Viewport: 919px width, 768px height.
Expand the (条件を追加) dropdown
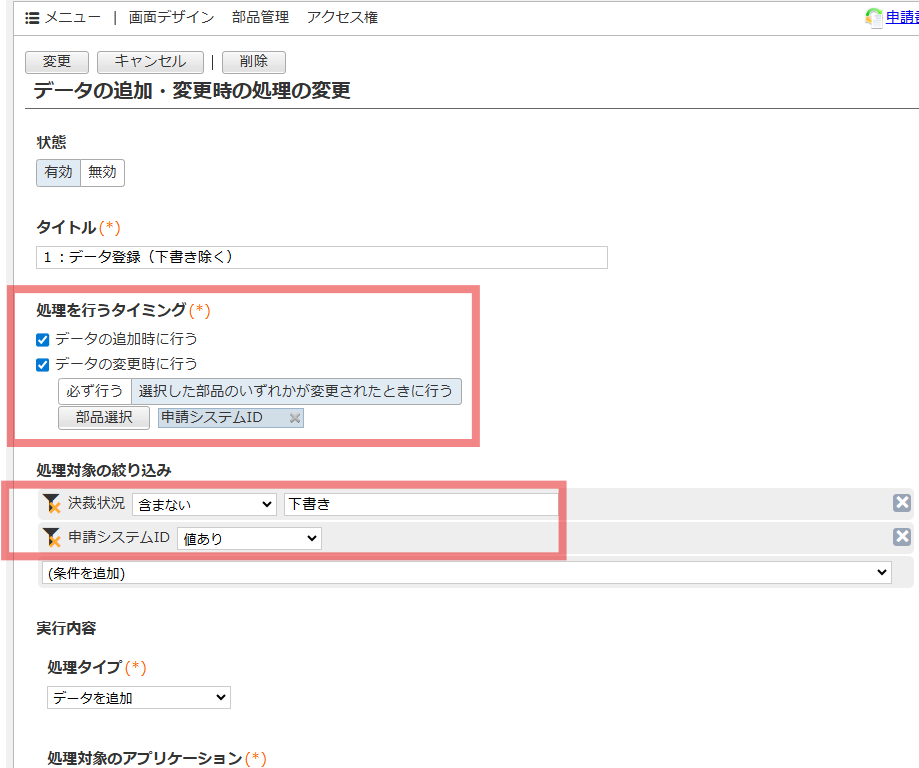[x=466, y=573]
